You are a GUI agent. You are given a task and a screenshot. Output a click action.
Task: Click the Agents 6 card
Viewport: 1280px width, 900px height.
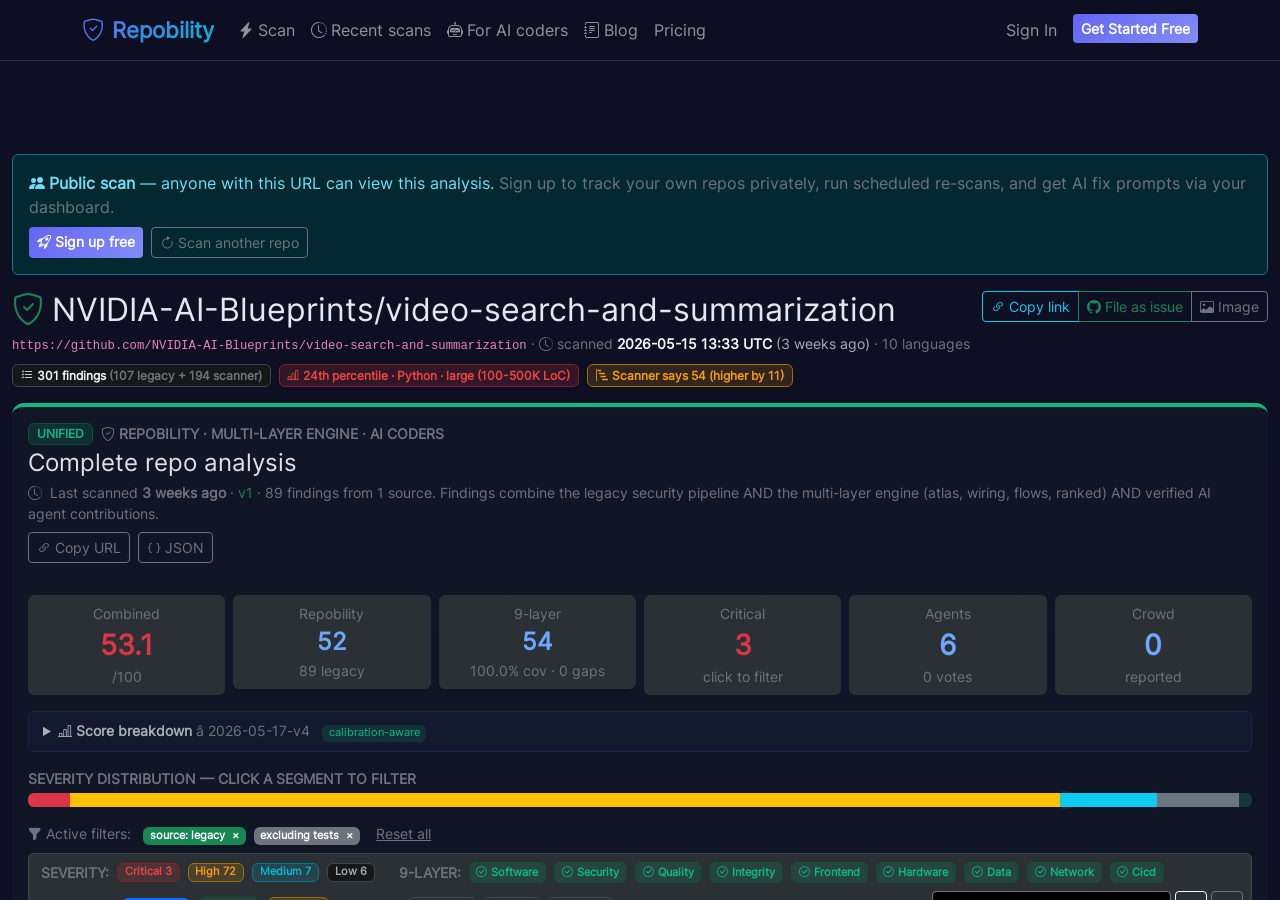(948, 645)
